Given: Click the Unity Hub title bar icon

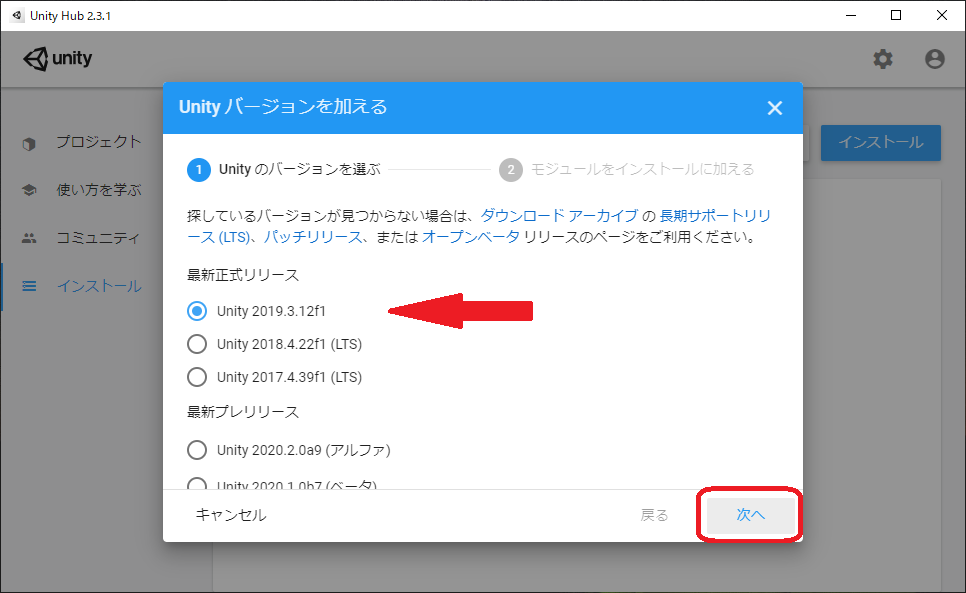Looking at the screenshot, I should pos(17,15).
